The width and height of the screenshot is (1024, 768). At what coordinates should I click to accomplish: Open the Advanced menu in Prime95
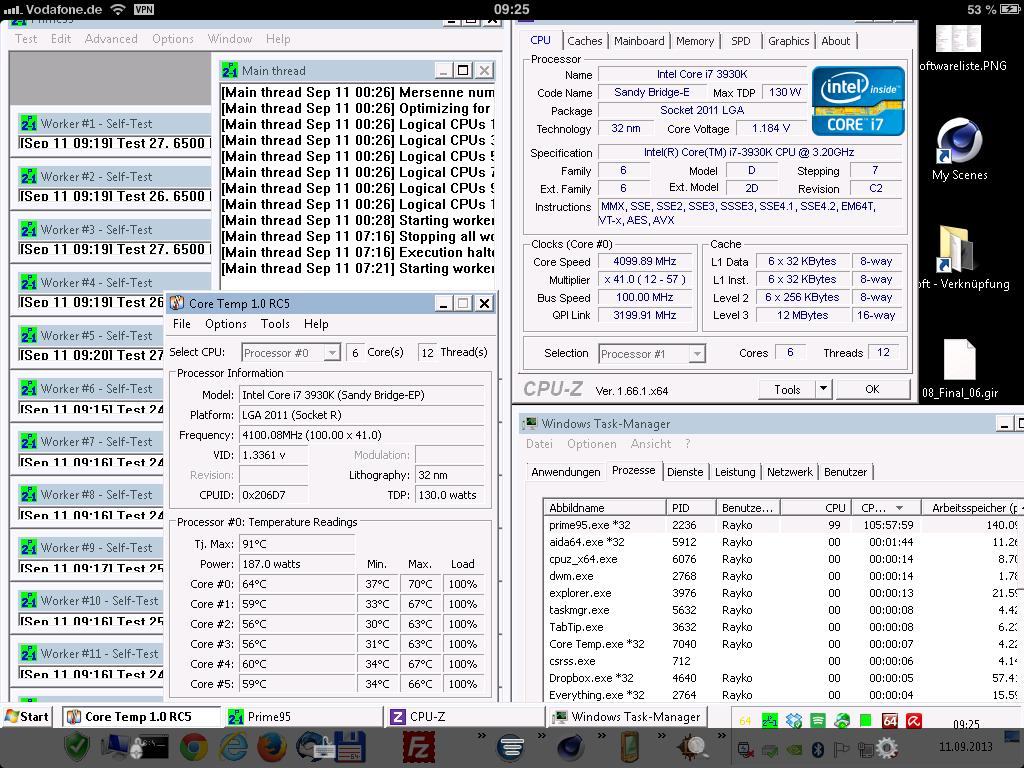pos(111,39)
